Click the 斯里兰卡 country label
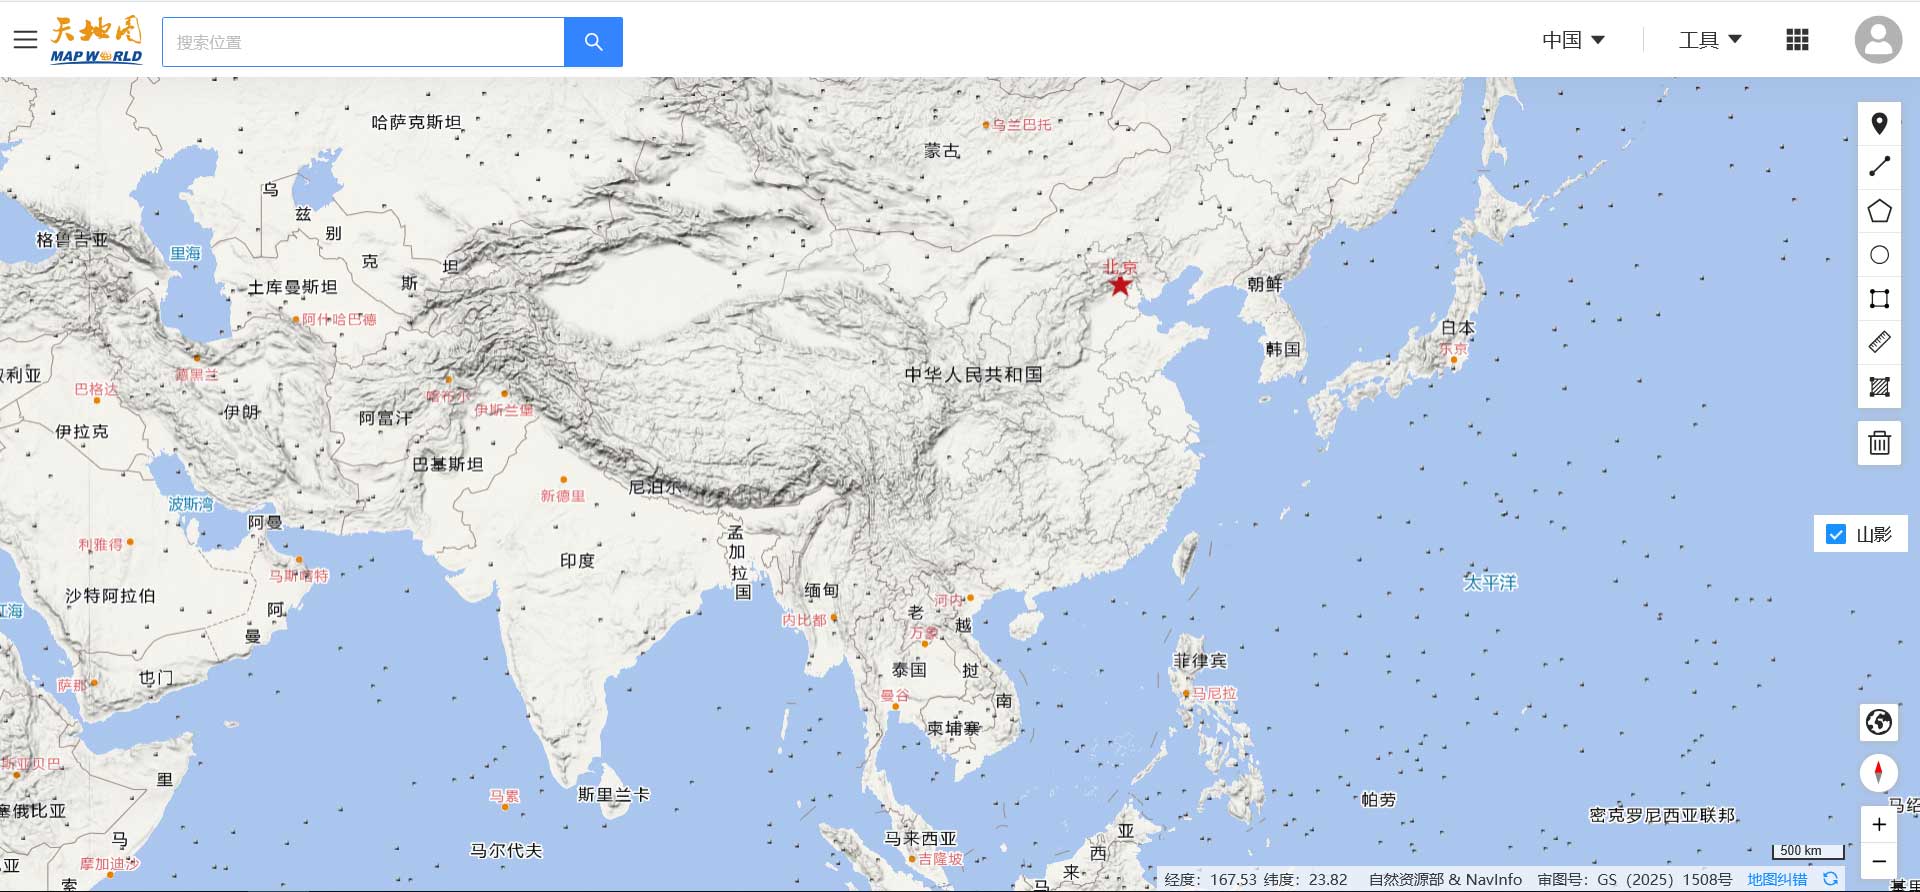This screenshot has width=1920, height=892. [x=614, y=795]
